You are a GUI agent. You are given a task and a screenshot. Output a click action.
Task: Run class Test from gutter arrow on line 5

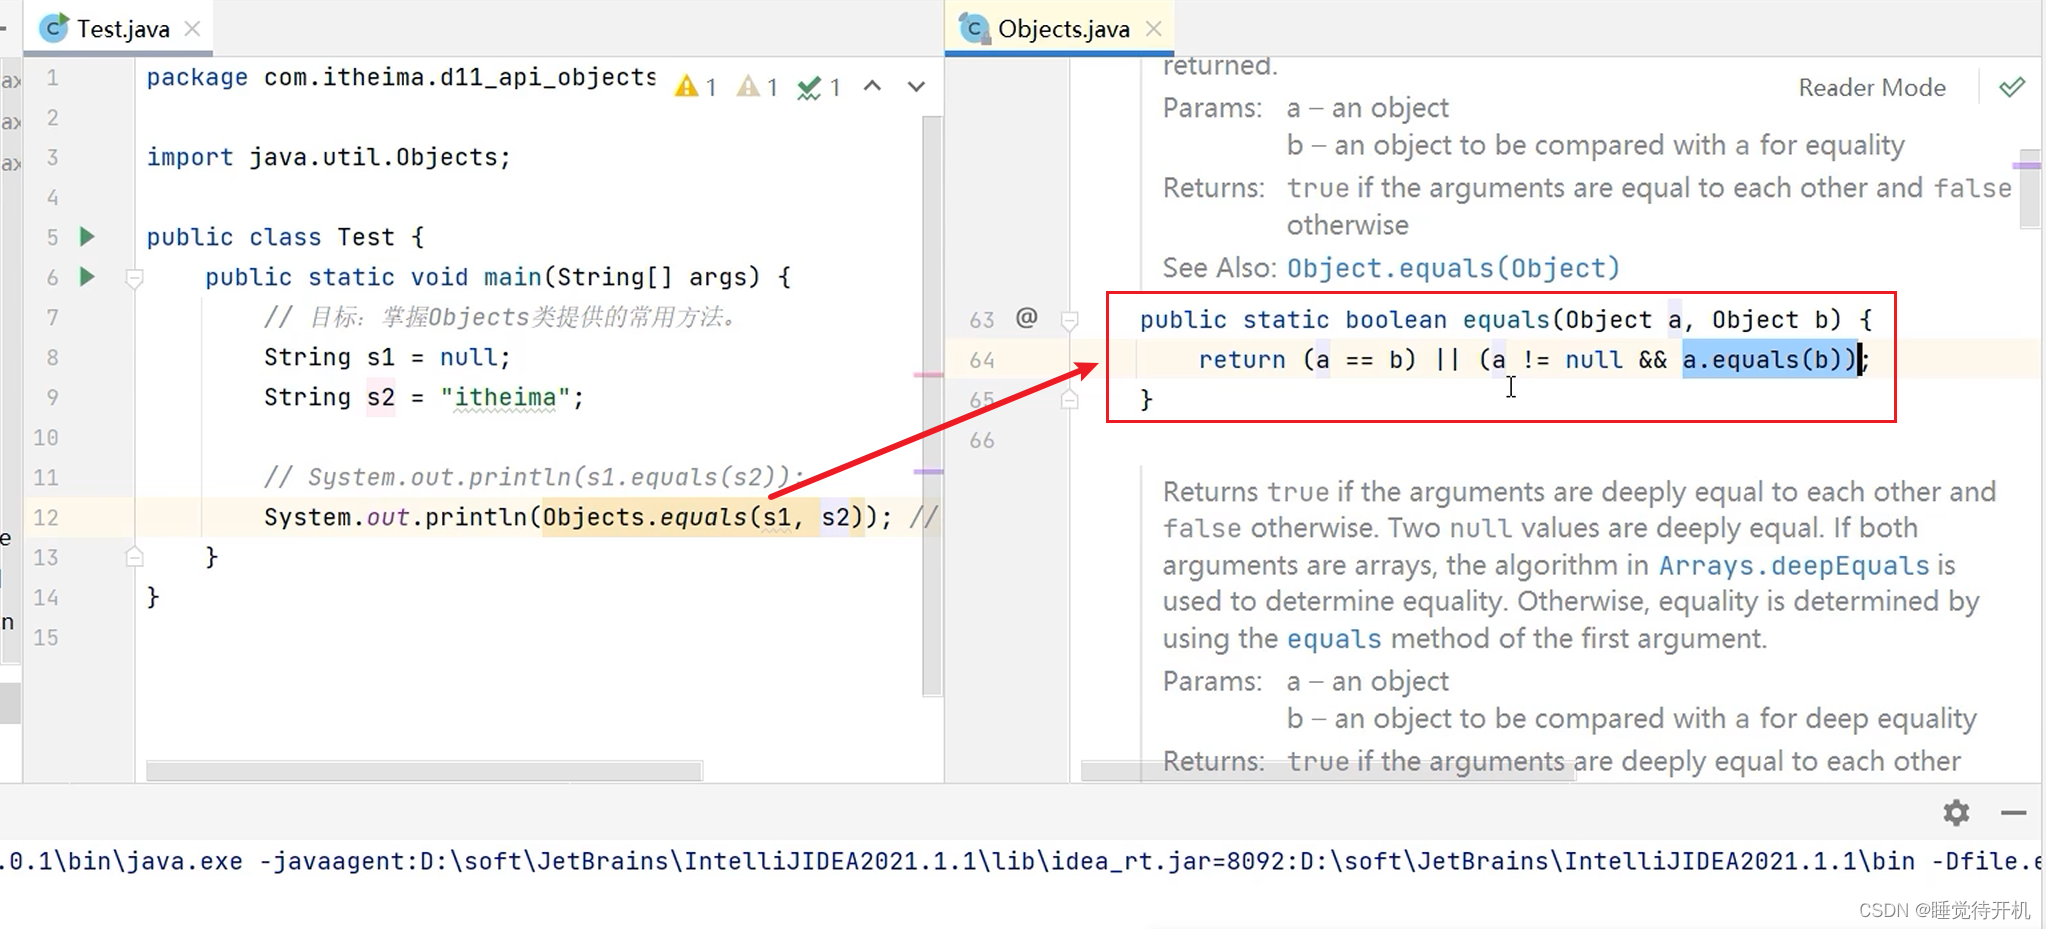87,237
